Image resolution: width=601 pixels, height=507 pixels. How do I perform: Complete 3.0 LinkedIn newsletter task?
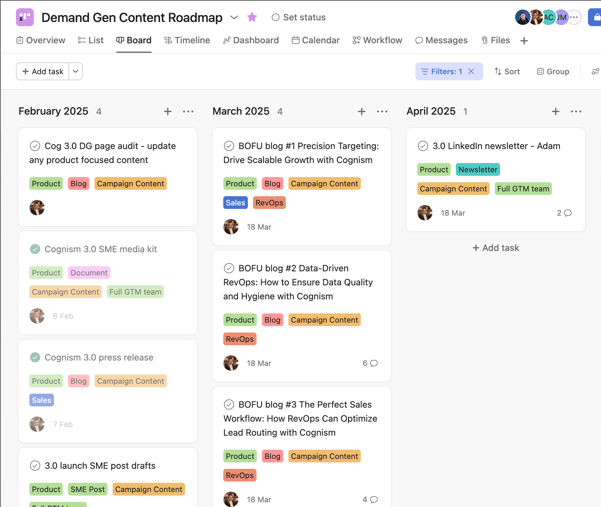pyautogui.click(x=423, y=146)
